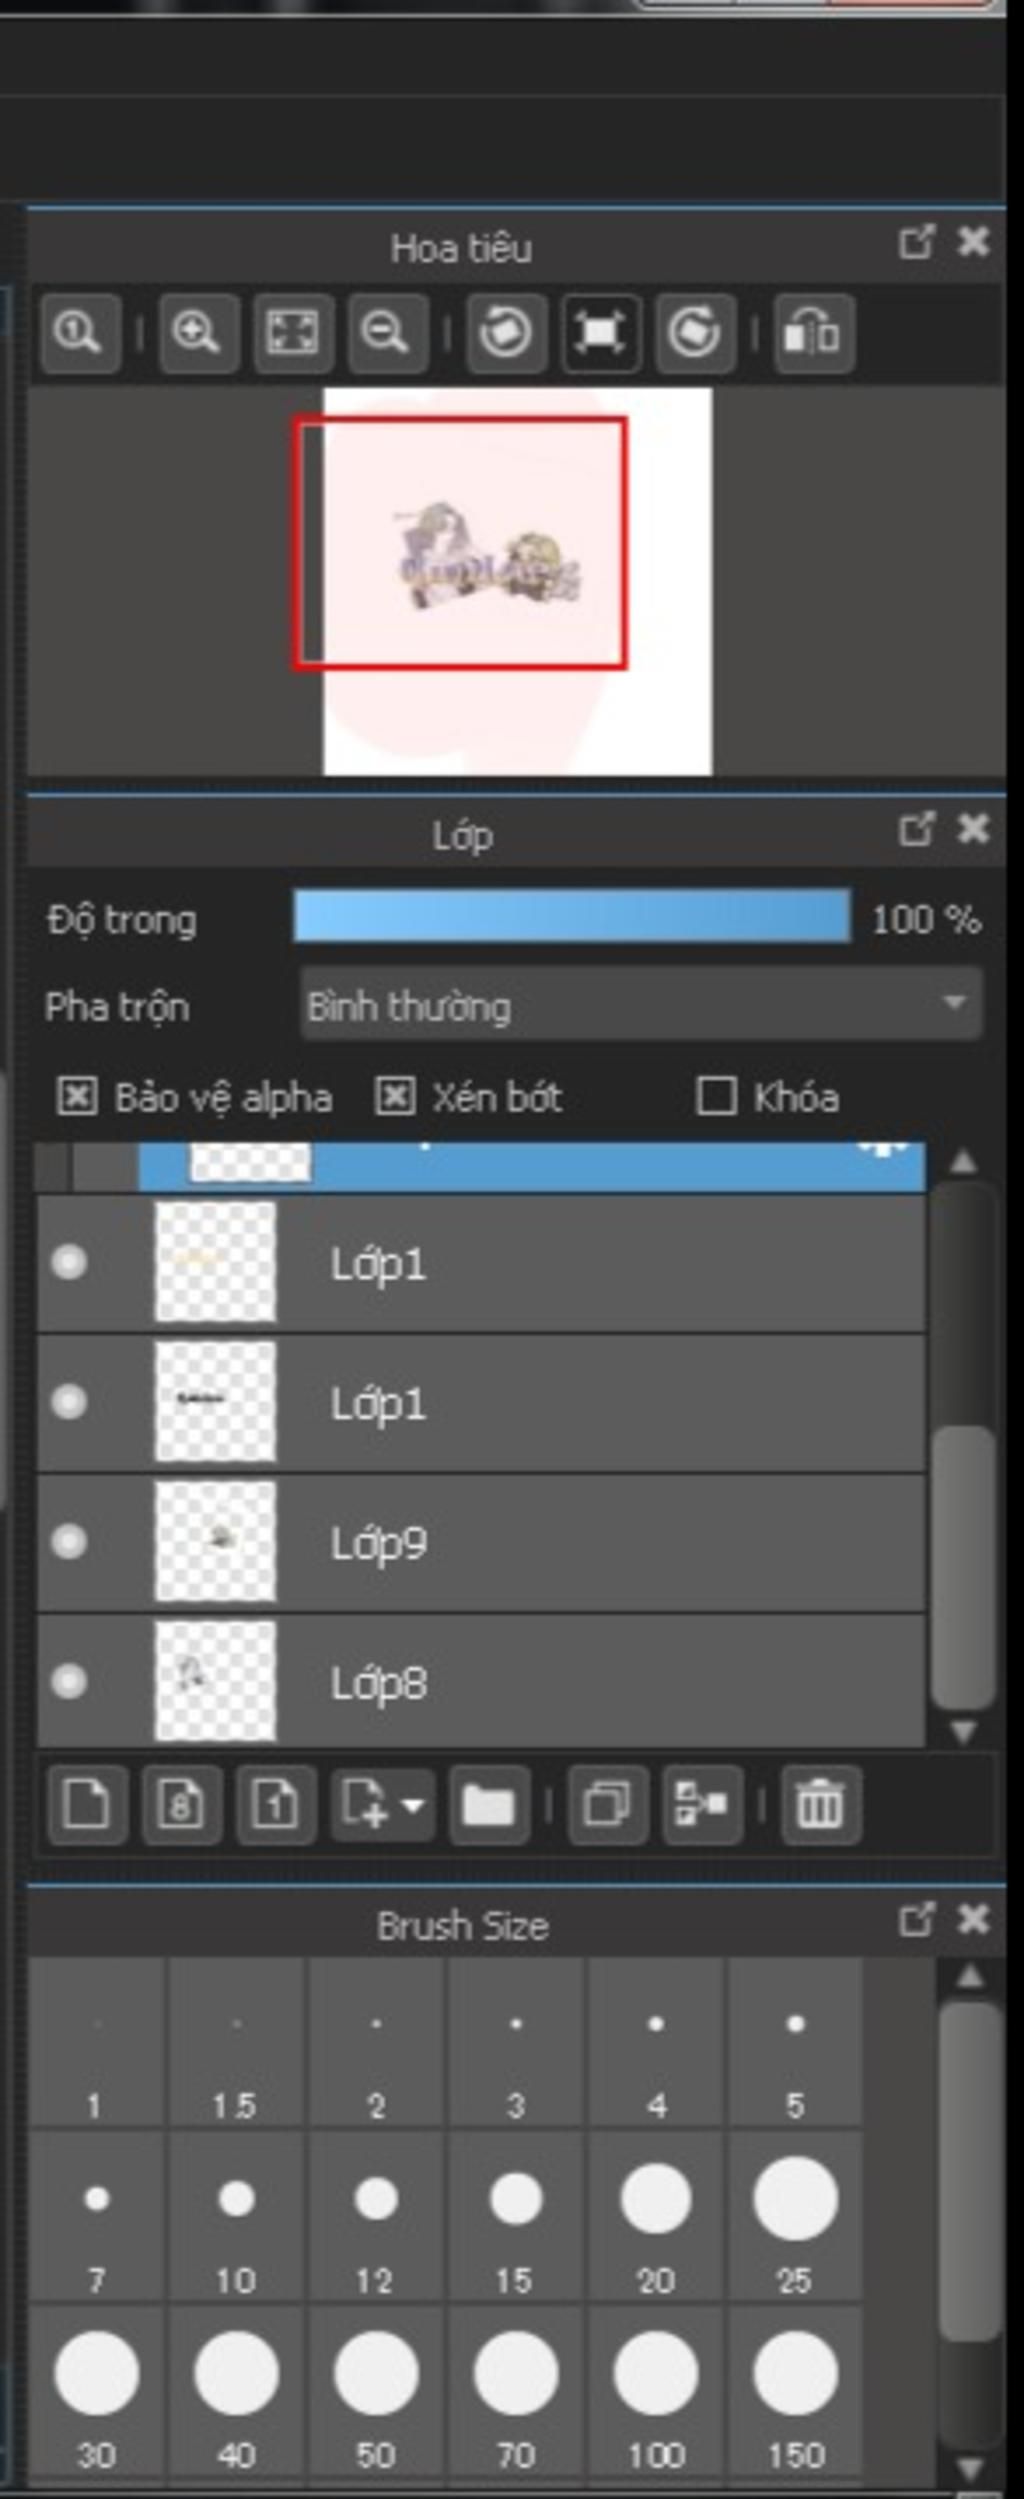Rotate the canvas view left
The width and height of the screenshot is (1024, 2499).
coord(506,333)
